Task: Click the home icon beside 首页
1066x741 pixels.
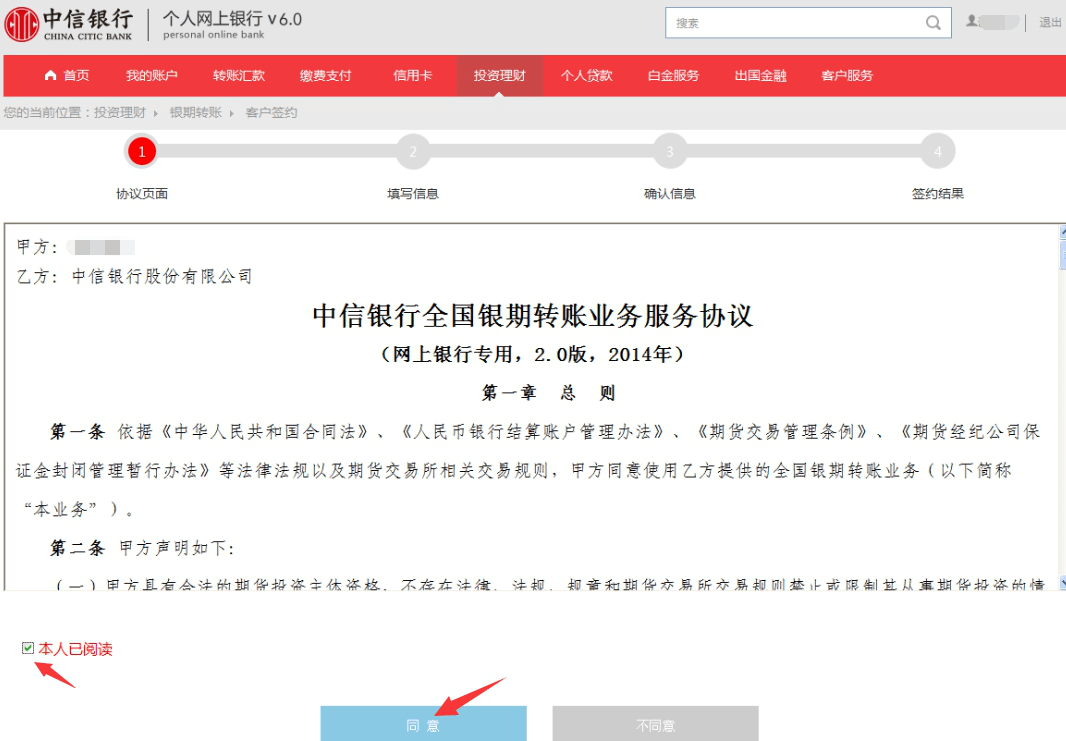Action: pos(50,75)
